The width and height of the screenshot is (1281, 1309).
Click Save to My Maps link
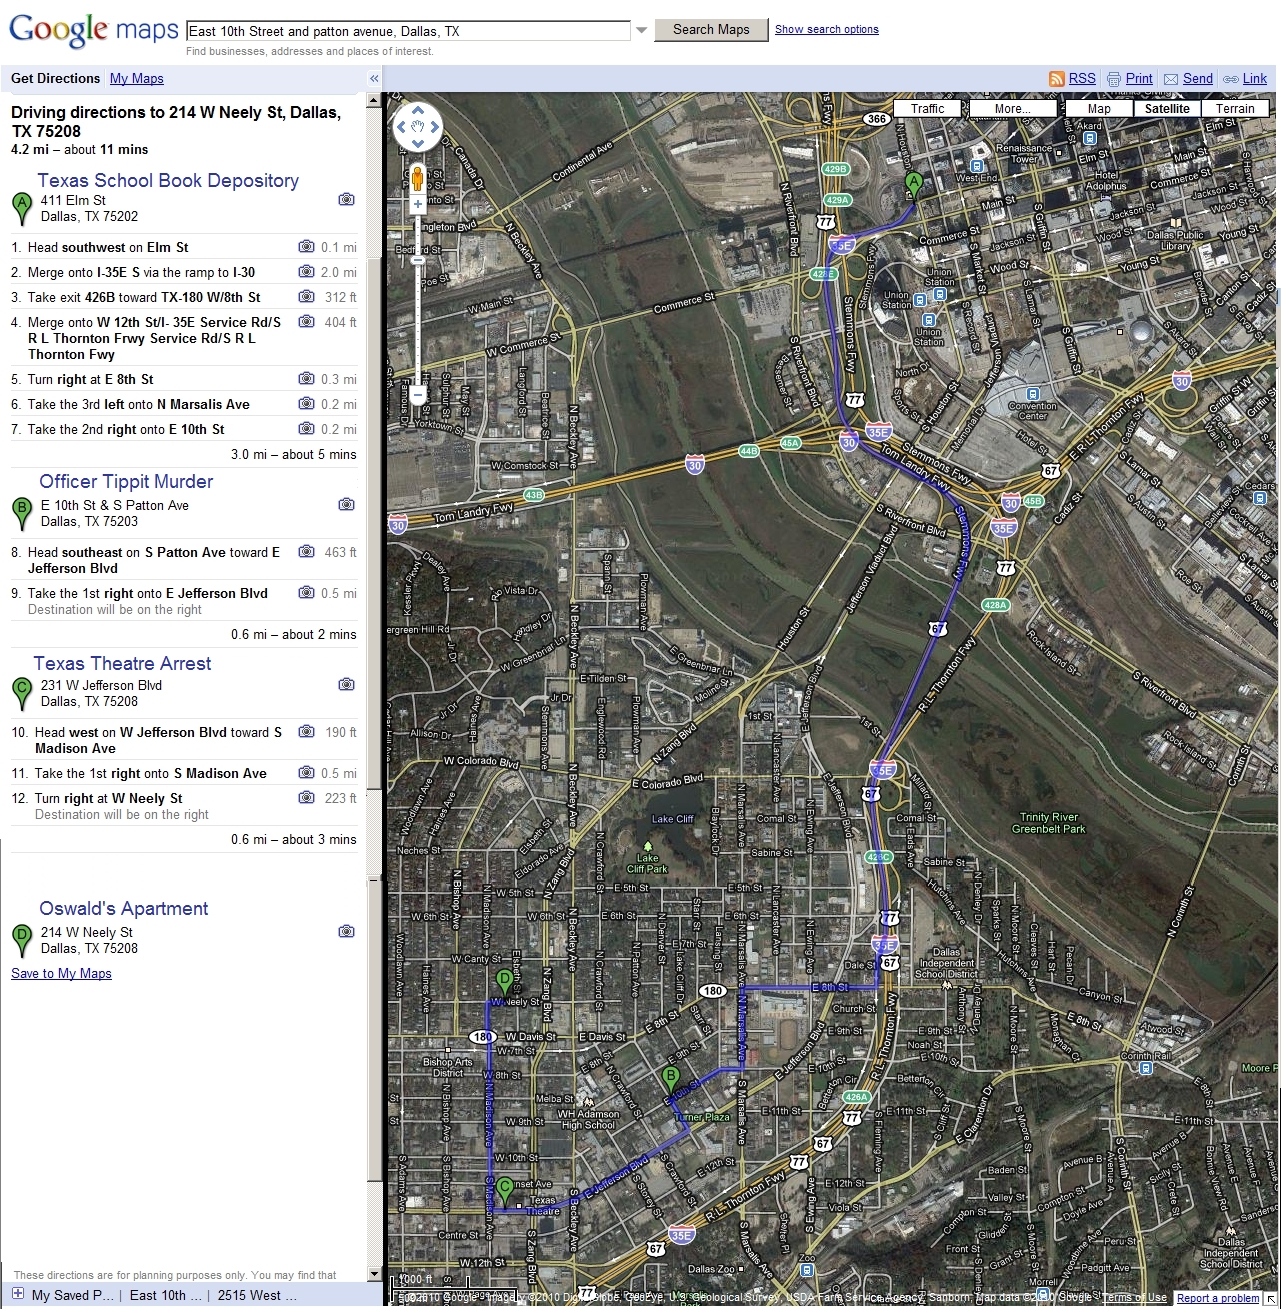click(61, 974)
